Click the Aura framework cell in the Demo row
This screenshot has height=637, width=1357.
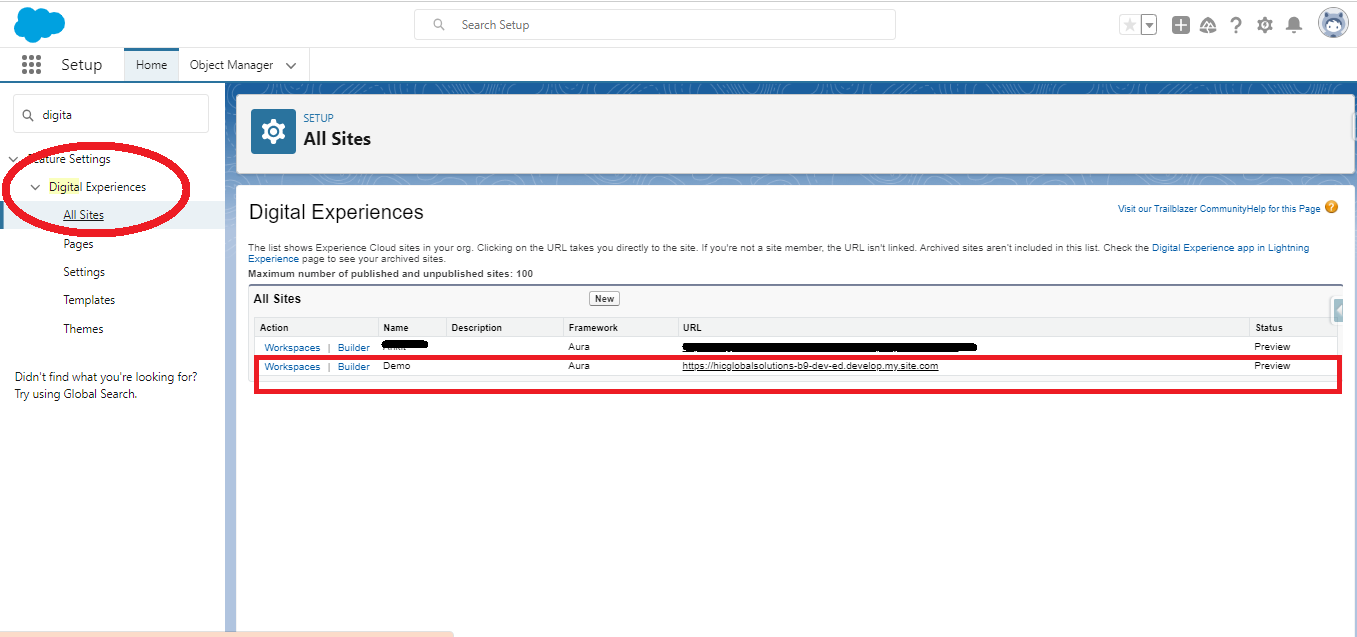579,366
